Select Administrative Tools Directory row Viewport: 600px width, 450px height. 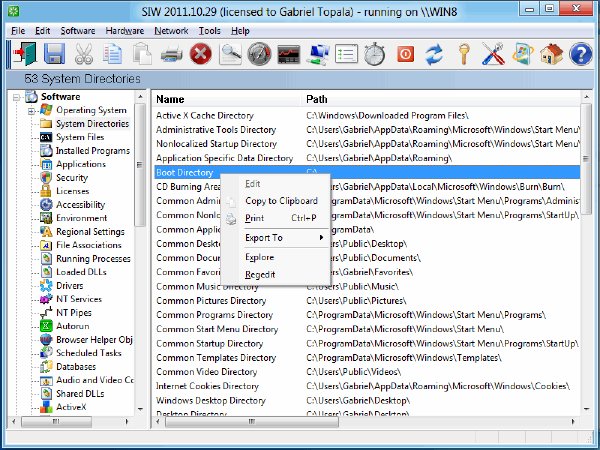(x=366, y=130)
